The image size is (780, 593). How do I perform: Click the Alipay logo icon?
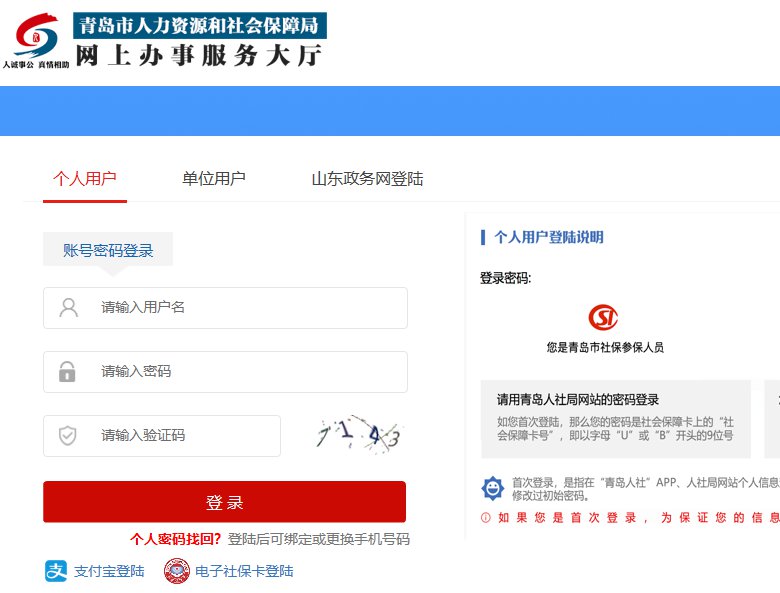click(56, 571)
